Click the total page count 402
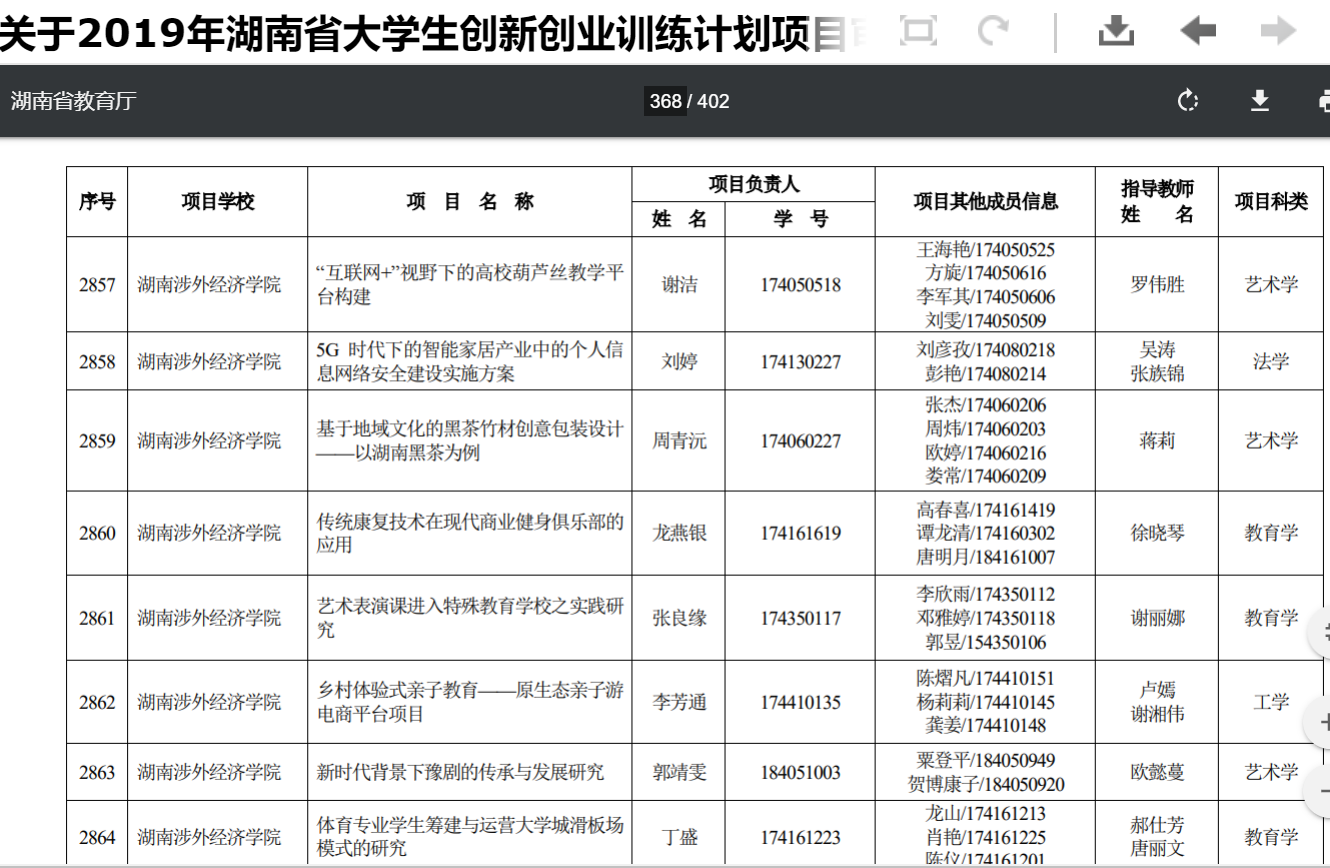This screenshot has width=1330, height=868. 713,101
